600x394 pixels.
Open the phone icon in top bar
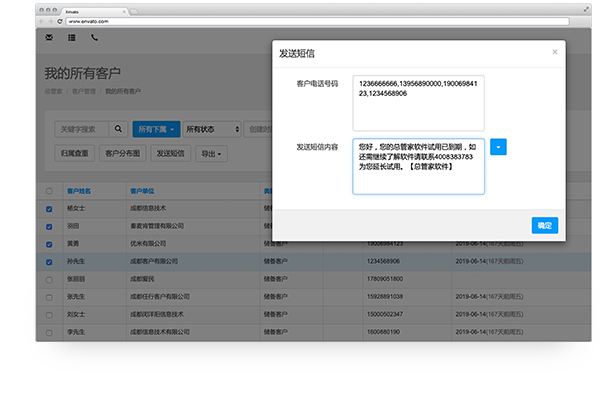point(94,37)
